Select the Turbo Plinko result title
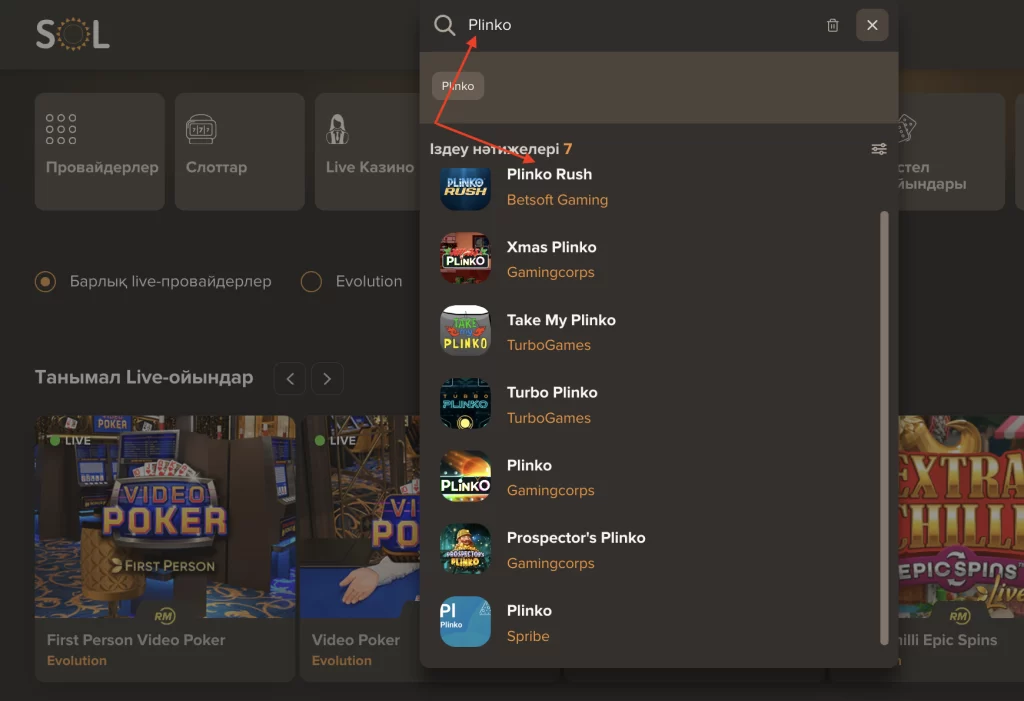Viewport: 1024px width, 701px height. (x=552, y=393)
